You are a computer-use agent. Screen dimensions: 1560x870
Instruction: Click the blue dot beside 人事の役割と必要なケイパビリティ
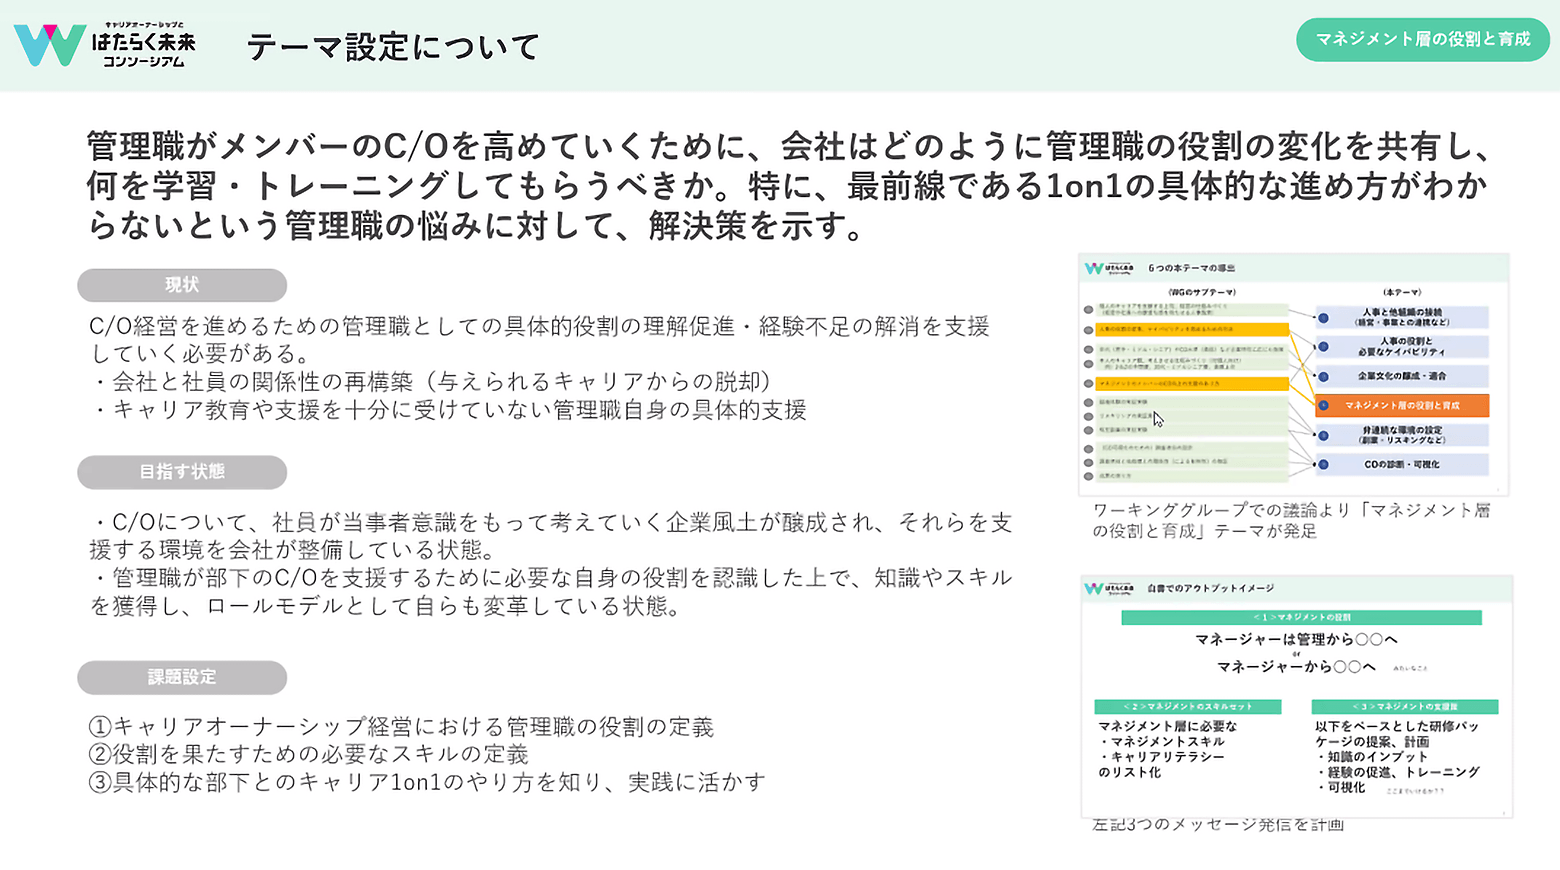coord(1323,347)
